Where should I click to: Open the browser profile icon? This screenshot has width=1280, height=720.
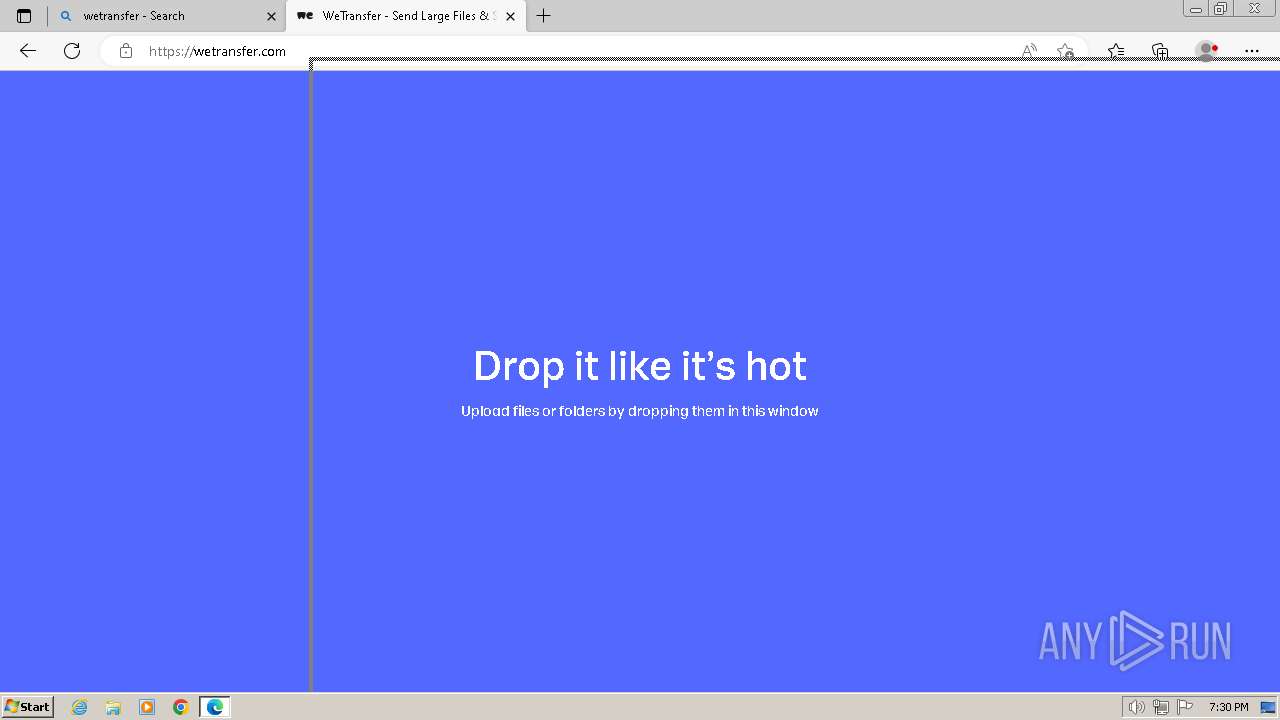pos(1207,51)
